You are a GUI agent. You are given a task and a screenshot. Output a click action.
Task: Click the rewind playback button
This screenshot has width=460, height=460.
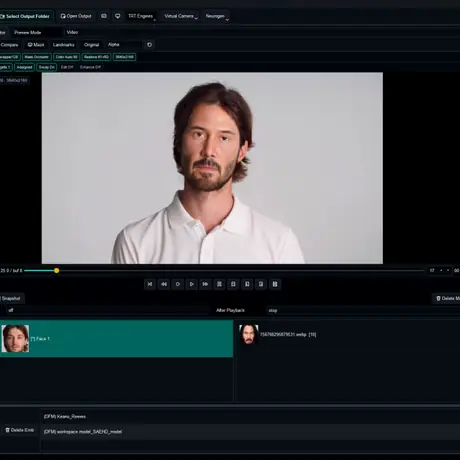pos(164,284)
